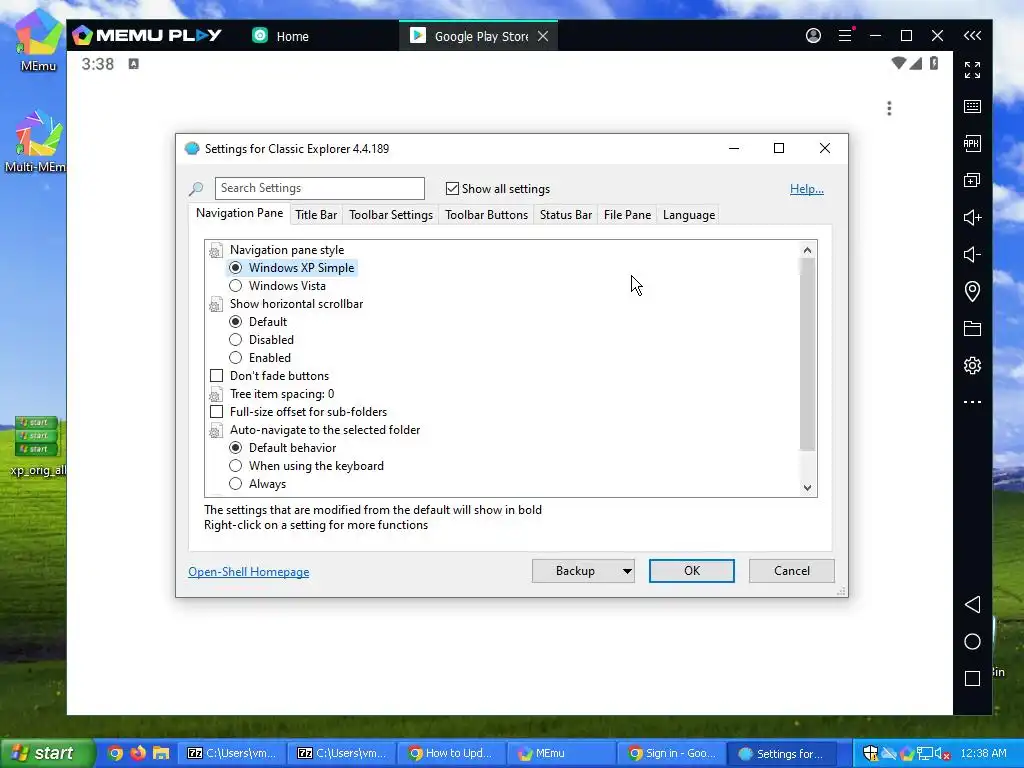Image resolution: width=1024 pixels, height=768 pixels.
Task: Click the muted volume tray icon
Action: [x=942, y=754]
